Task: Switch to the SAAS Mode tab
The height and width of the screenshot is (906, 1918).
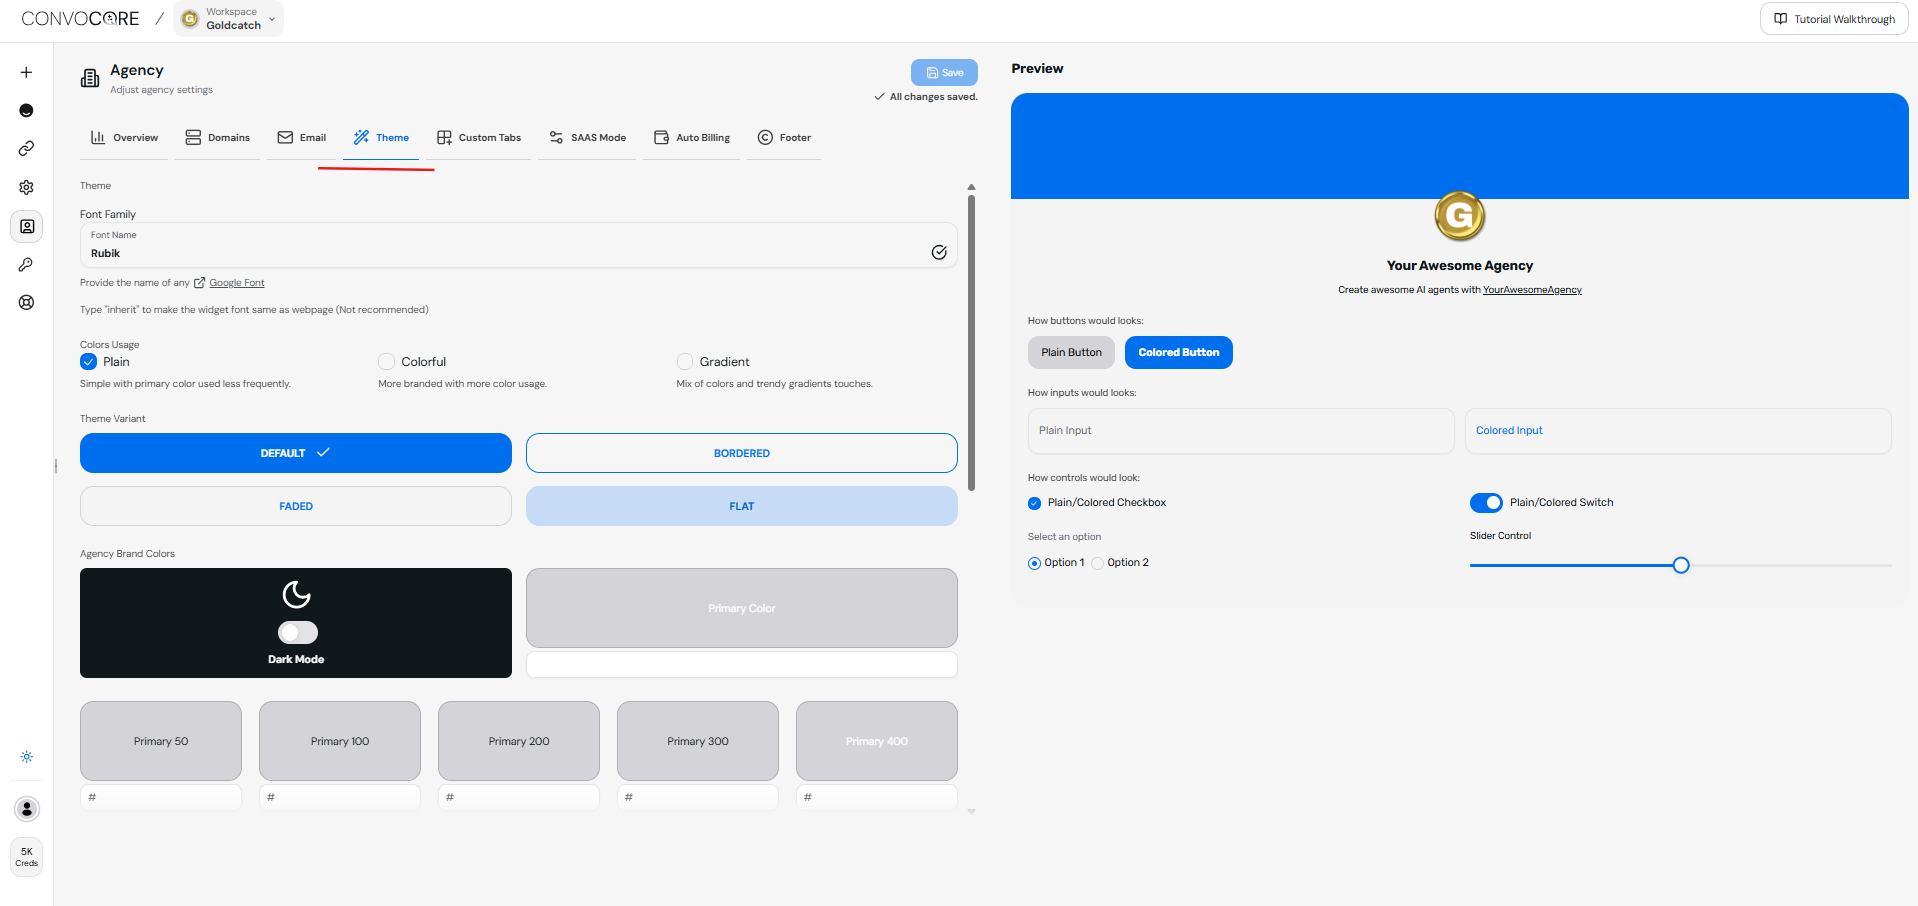Action: (x=587, y=137)
